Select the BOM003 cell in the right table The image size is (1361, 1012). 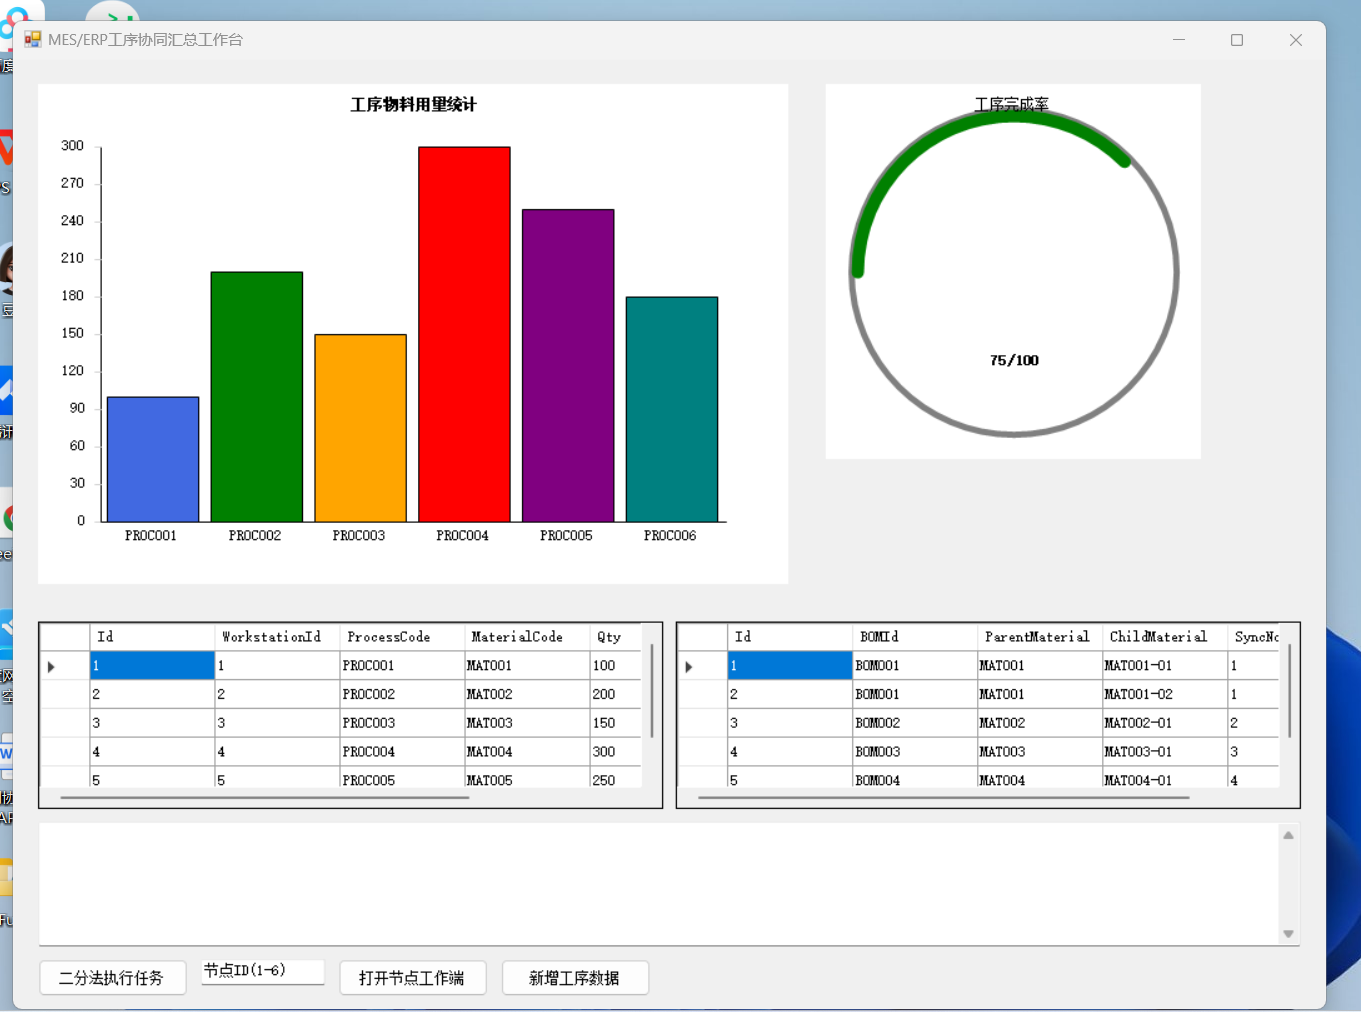pyautogui.click(x=915, y=752)
